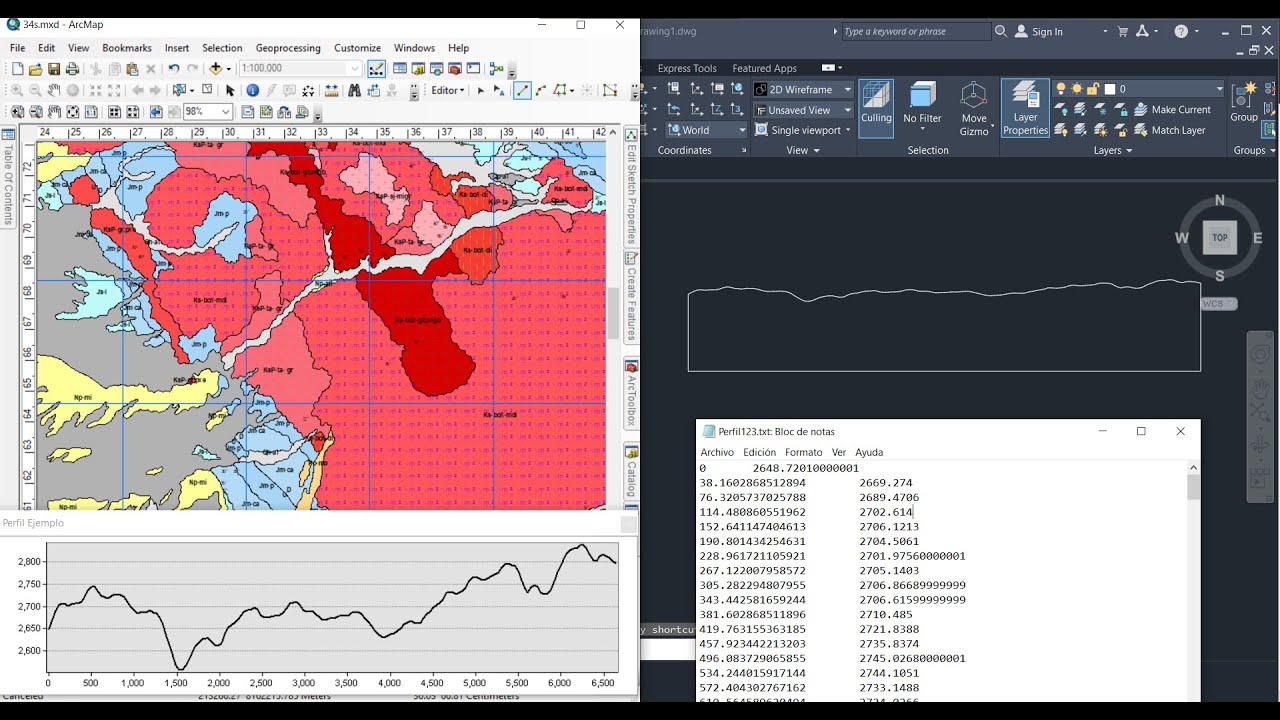Viewport: 1280px width, 720px height.
Task: Expand the 2D Wireframe visual style dropdown
Action: tap(847, 89)
